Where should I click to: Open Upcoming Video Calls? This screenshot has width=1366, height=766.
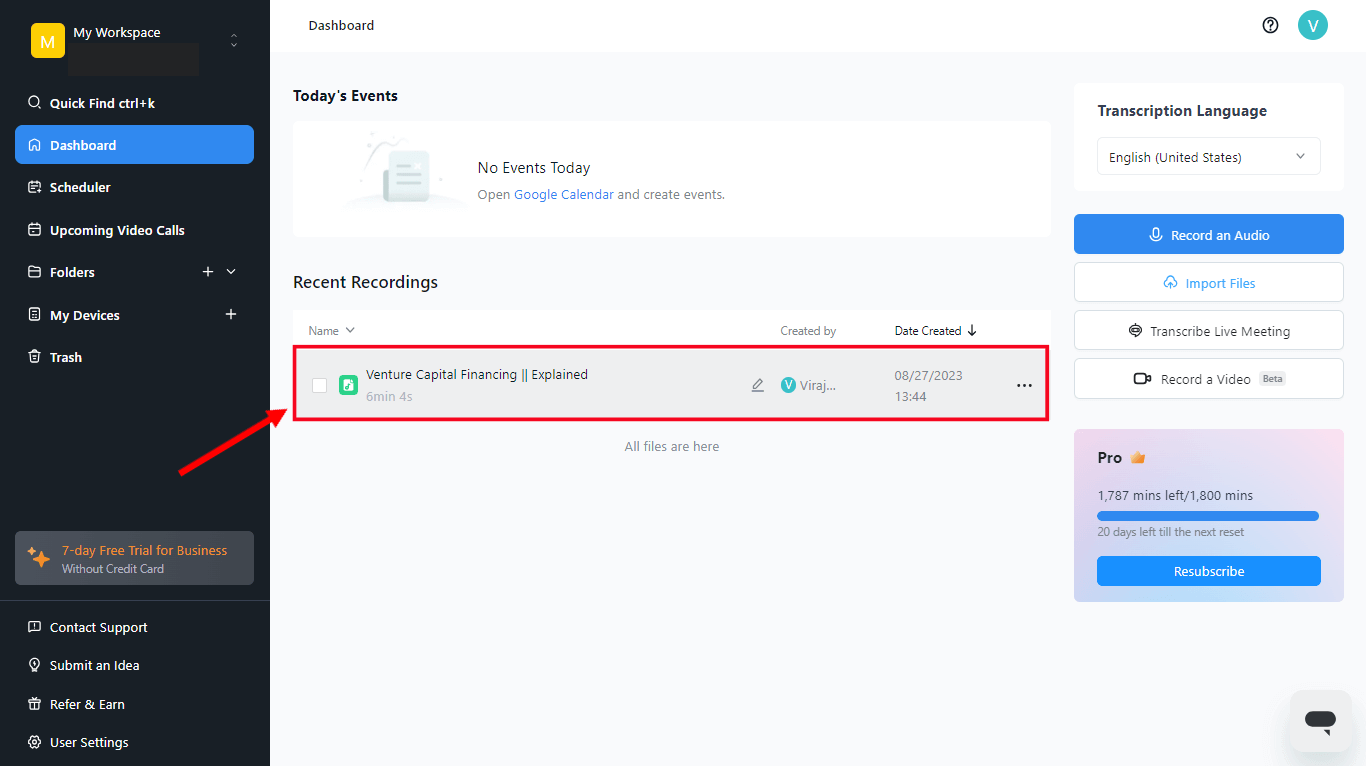117,230
